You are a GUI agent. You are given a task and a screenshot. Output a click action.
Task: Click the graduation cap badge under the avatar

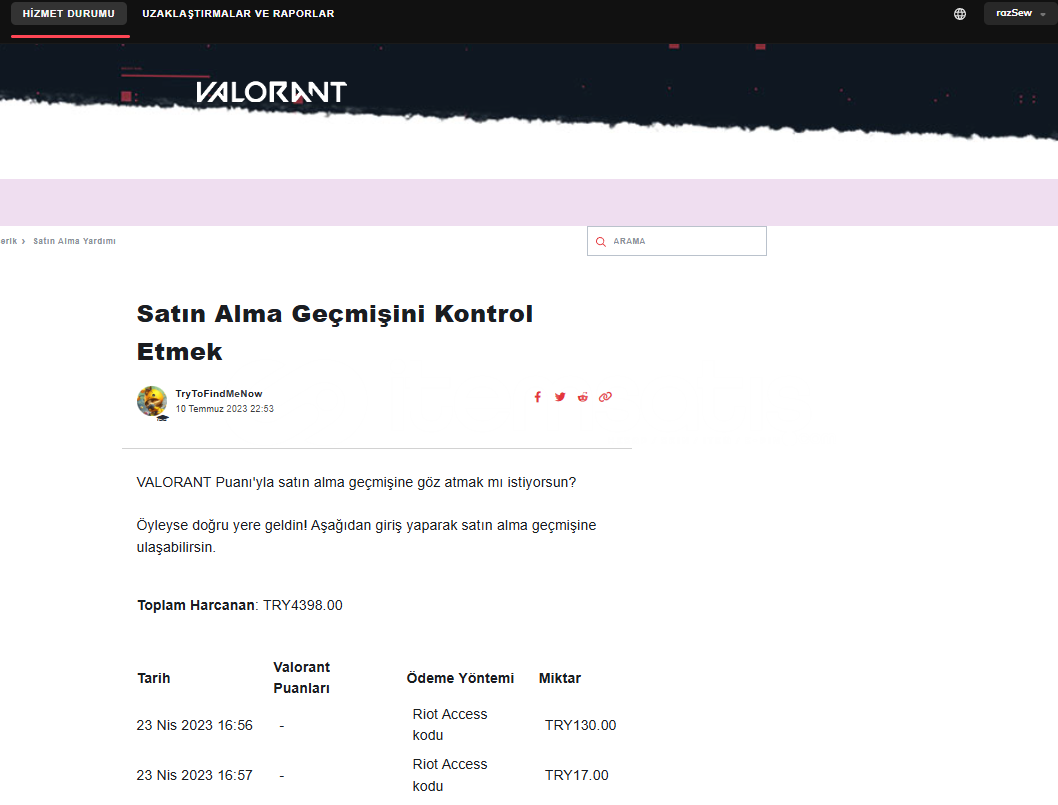click(x=162, y=418)
